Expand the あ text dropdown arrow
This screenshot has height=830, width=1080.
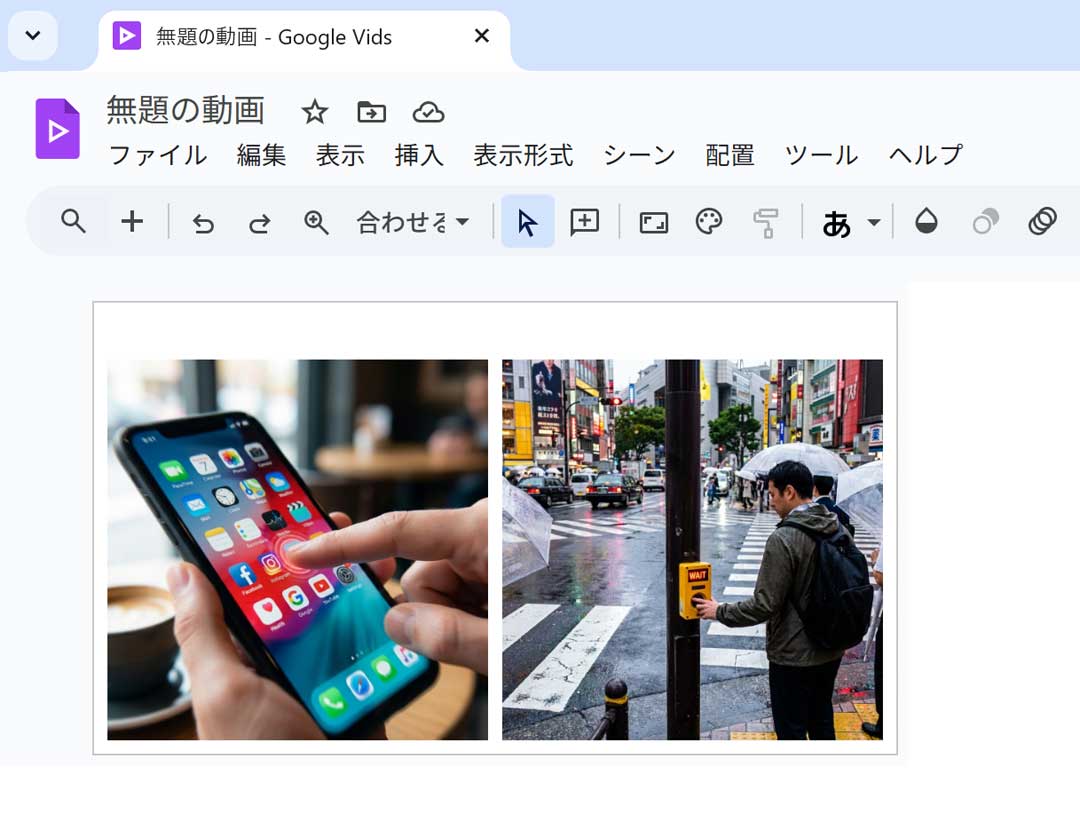873,222
